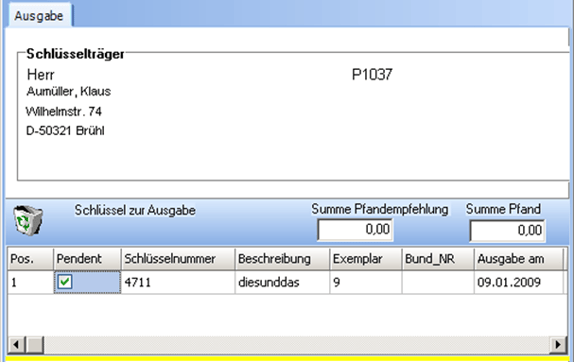This screenshot has width=574, height=362.
Task: Click the Bund_NR column header
Action: click(x=438, y=259)
